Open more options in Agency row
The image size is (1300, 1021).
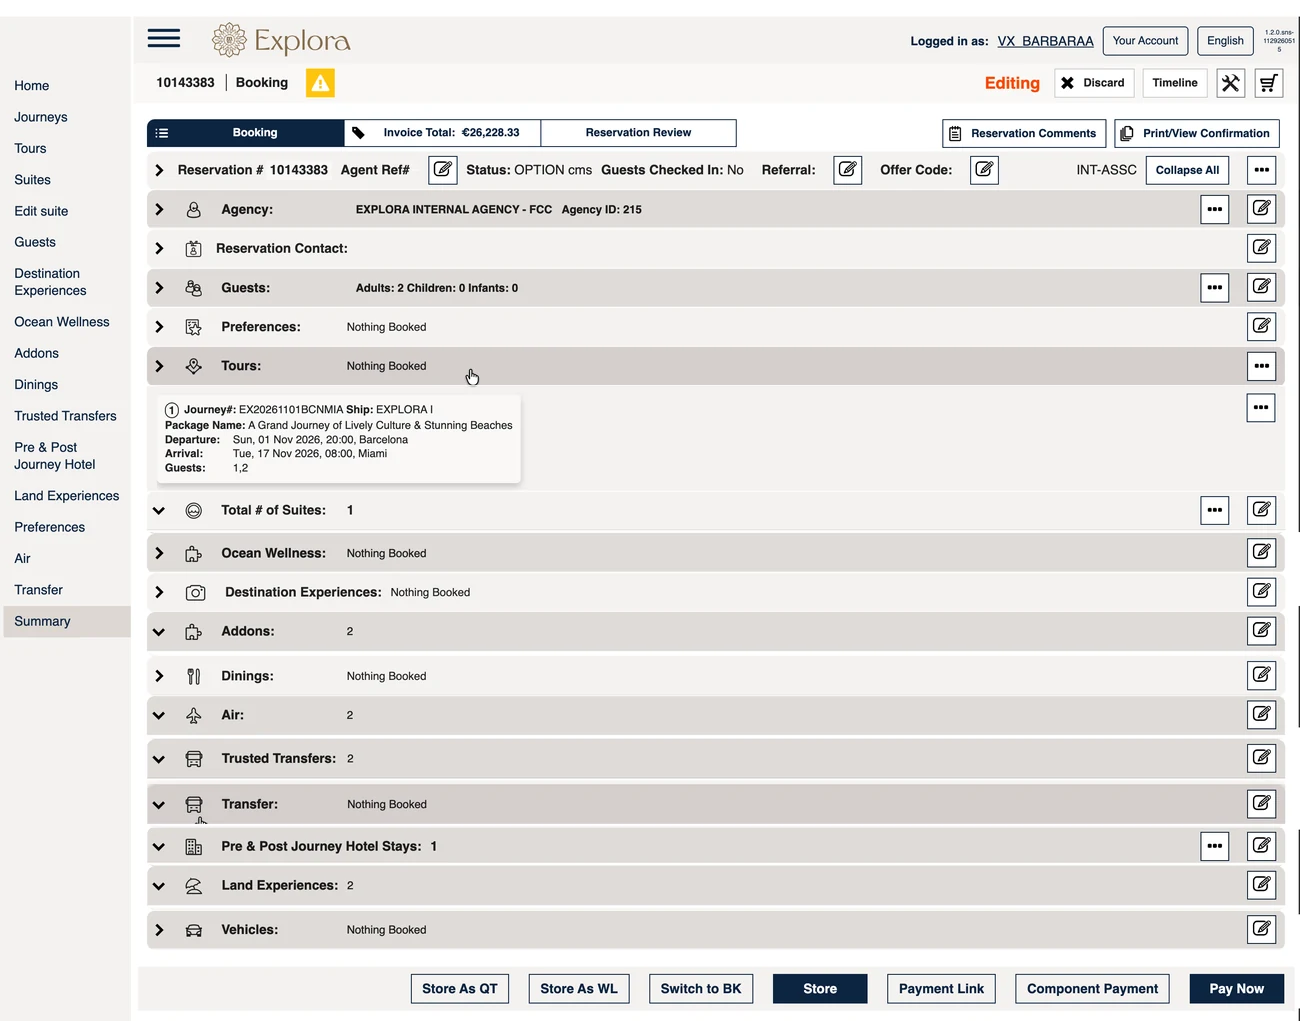1214,209
